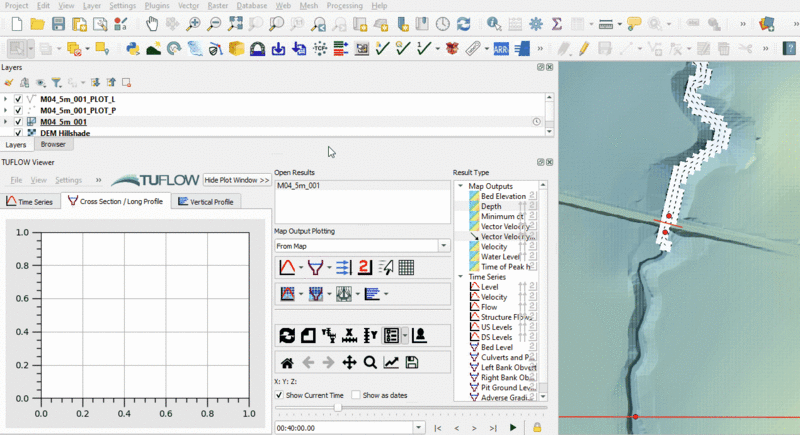The height and width of the screenshot is (435, 800).
Task: Expand the M04_5m_001_PLOT_P layer
Action: tap(6, 110)
